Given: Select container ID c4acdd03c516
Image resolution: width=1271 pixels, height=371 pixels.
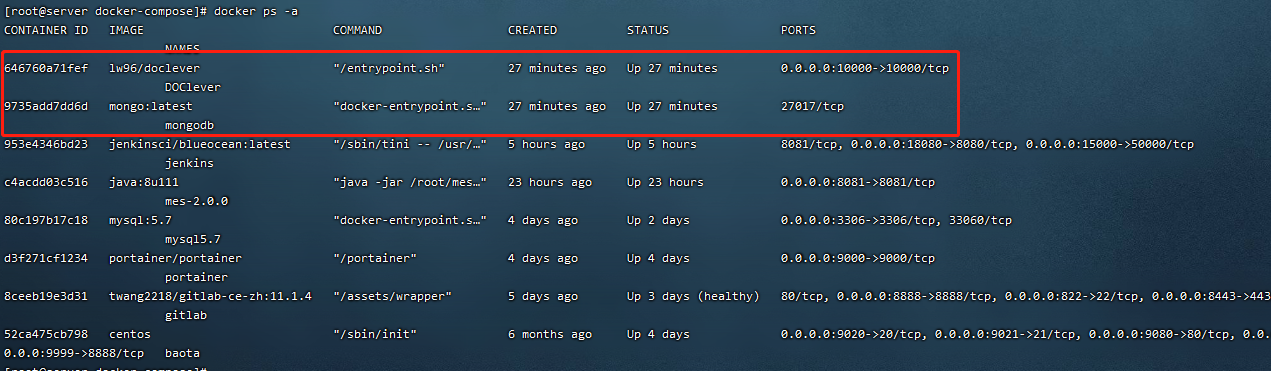Looking at the screenshot, I should click(46, 182).
